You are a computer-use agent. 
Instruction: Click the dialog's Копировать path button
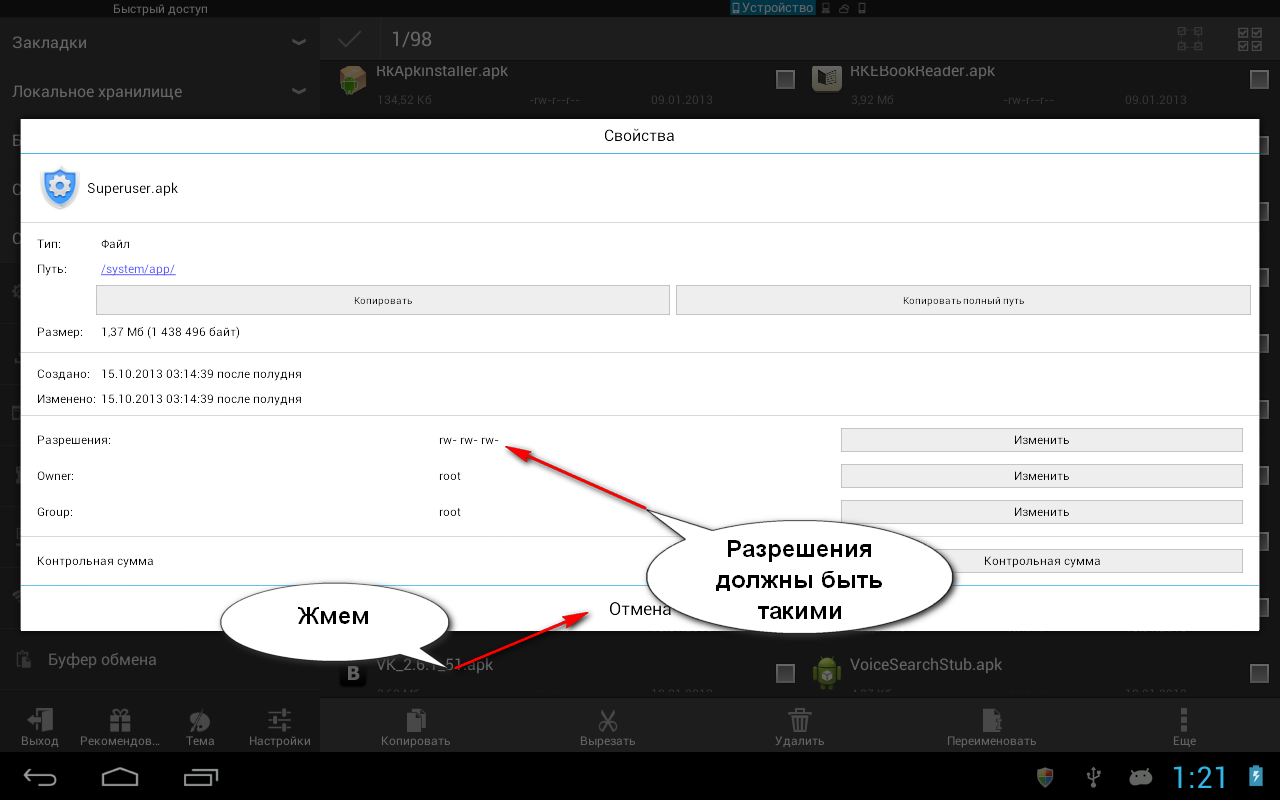coord(383,300)
